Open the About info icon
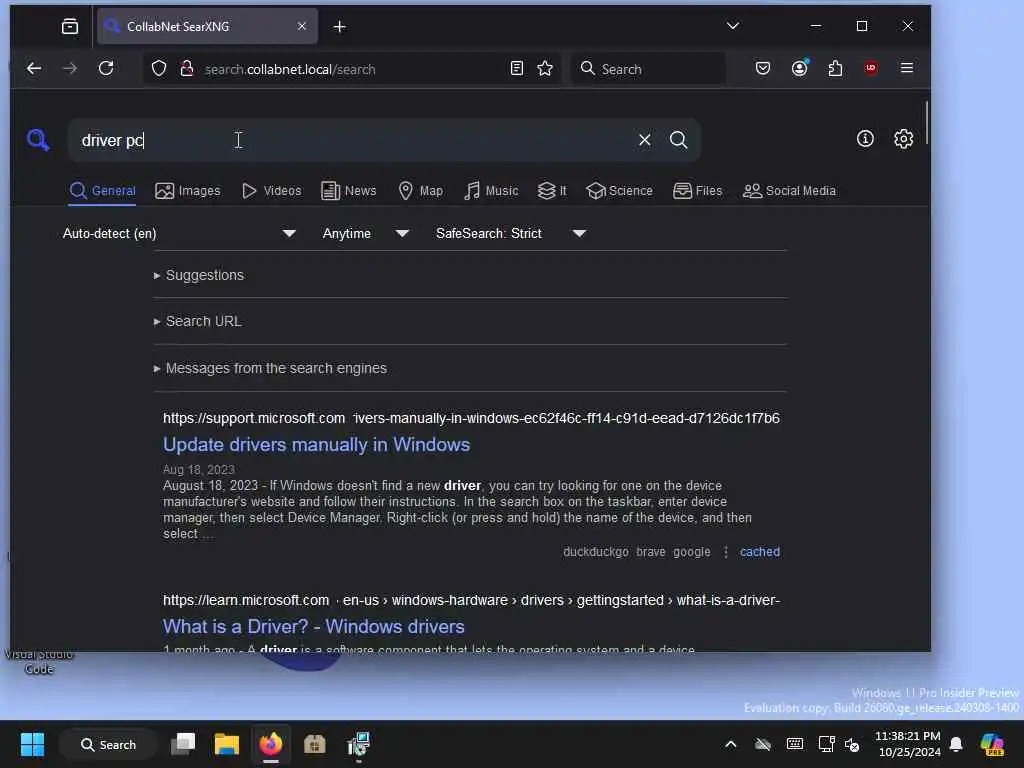1024x768 pixels. (x=865, y=138)
